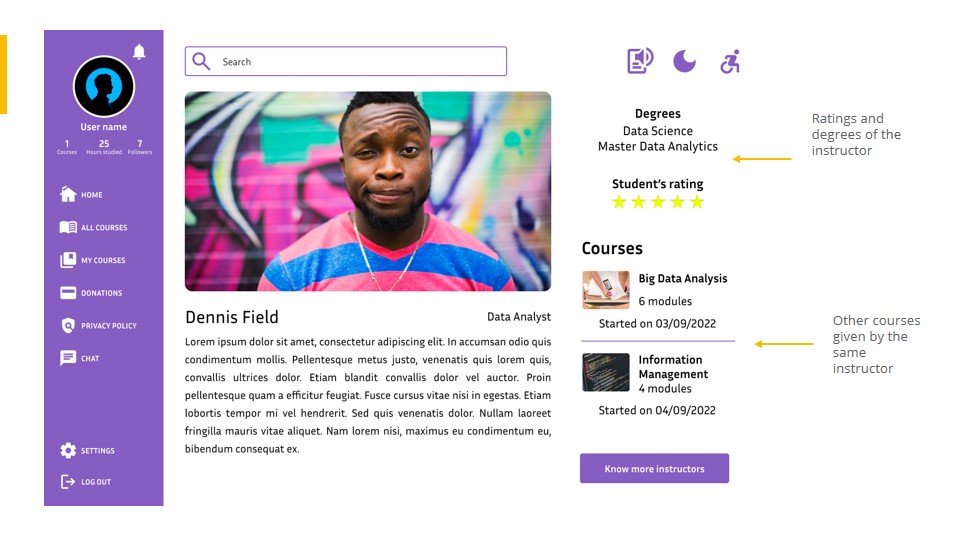
Task: Click the Home house icon
Action: pyautogui.click(x=68, y=194)
